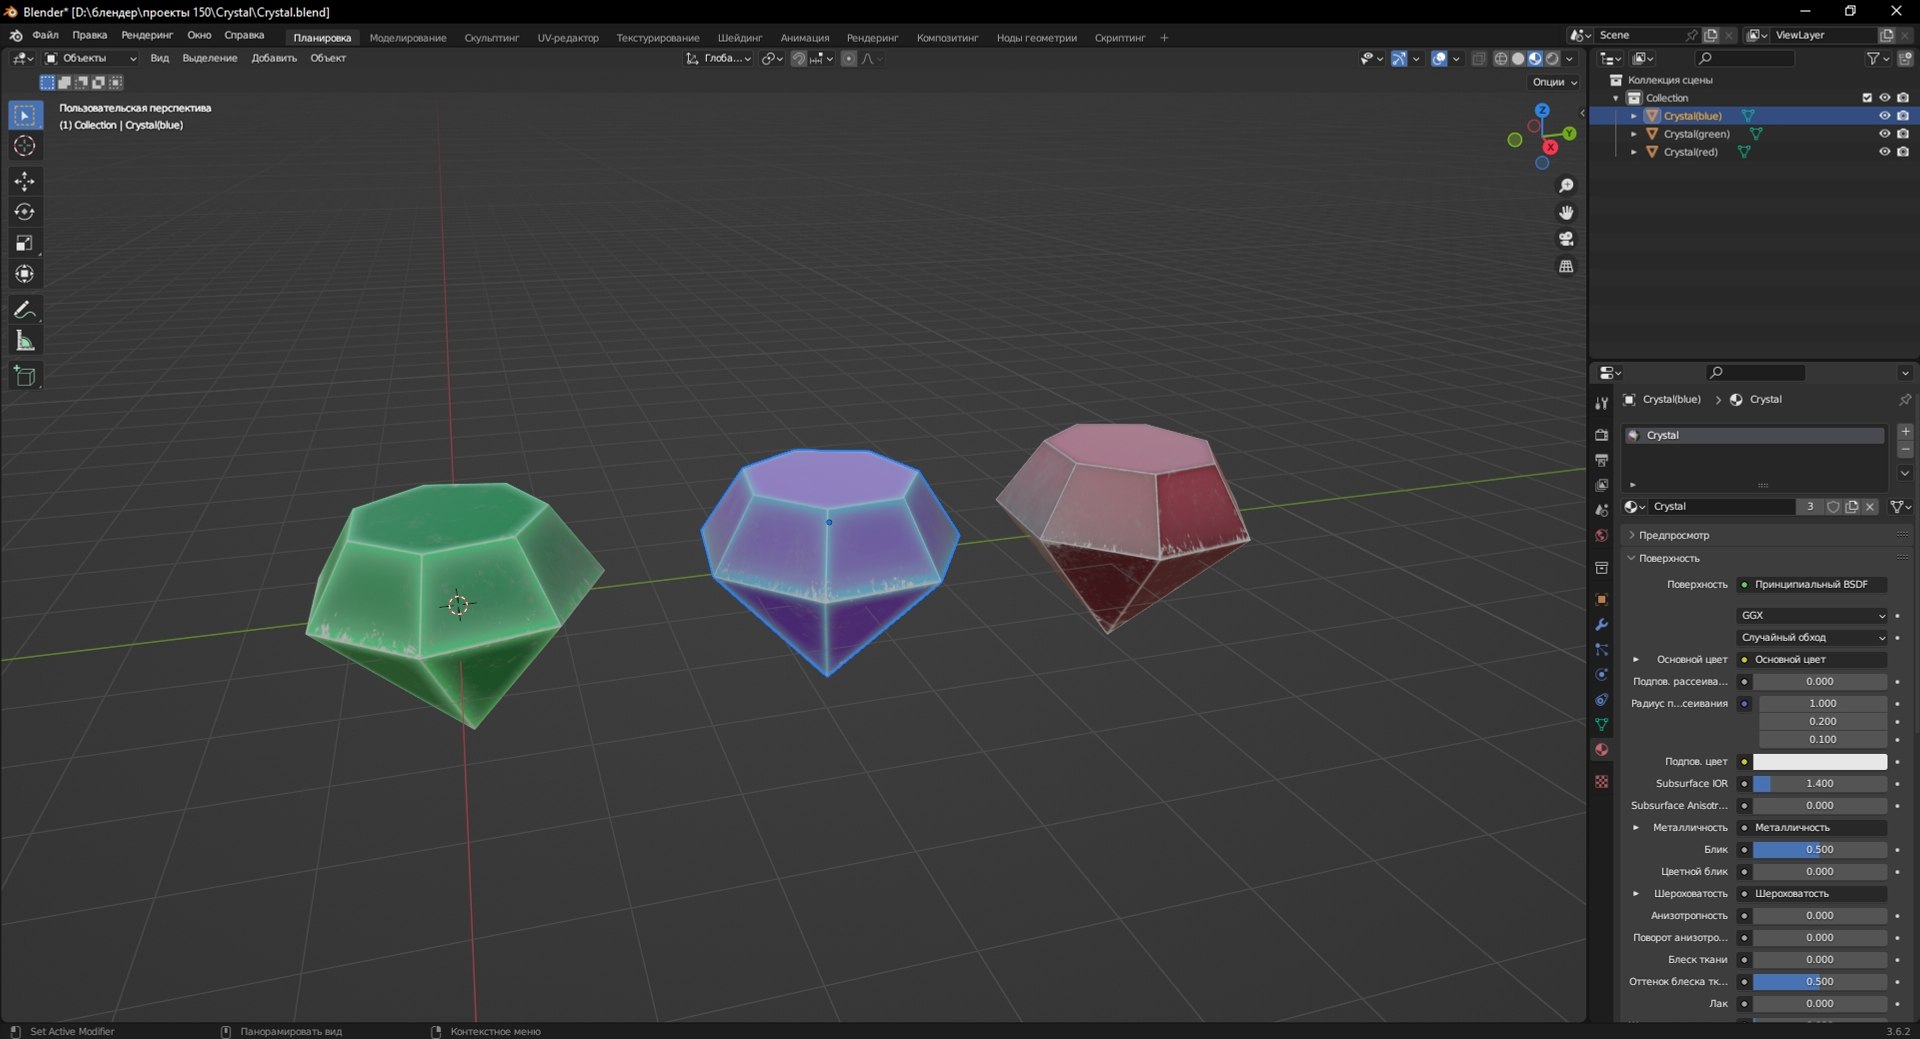Toggle snapping magnet in header
This screenshot has width=1920, height=1039.
(x=798, y=59)
